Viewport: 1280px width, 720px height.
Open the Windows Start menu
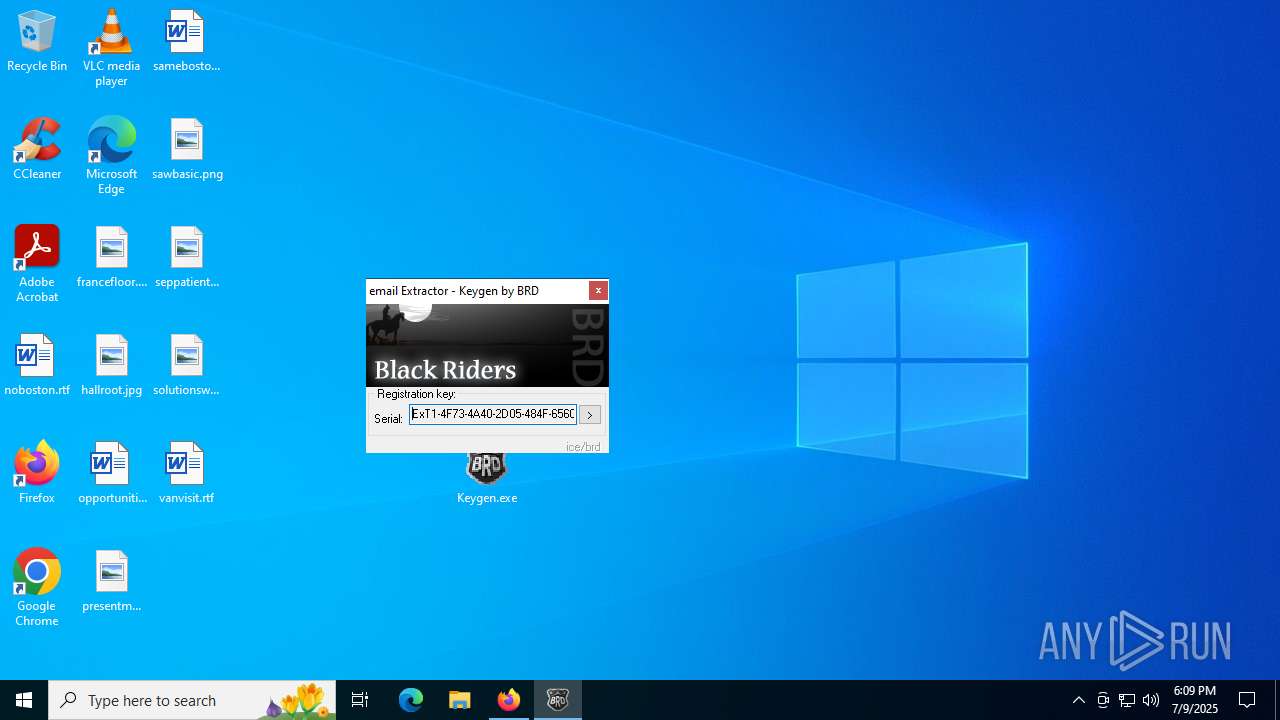click(24, 700)
